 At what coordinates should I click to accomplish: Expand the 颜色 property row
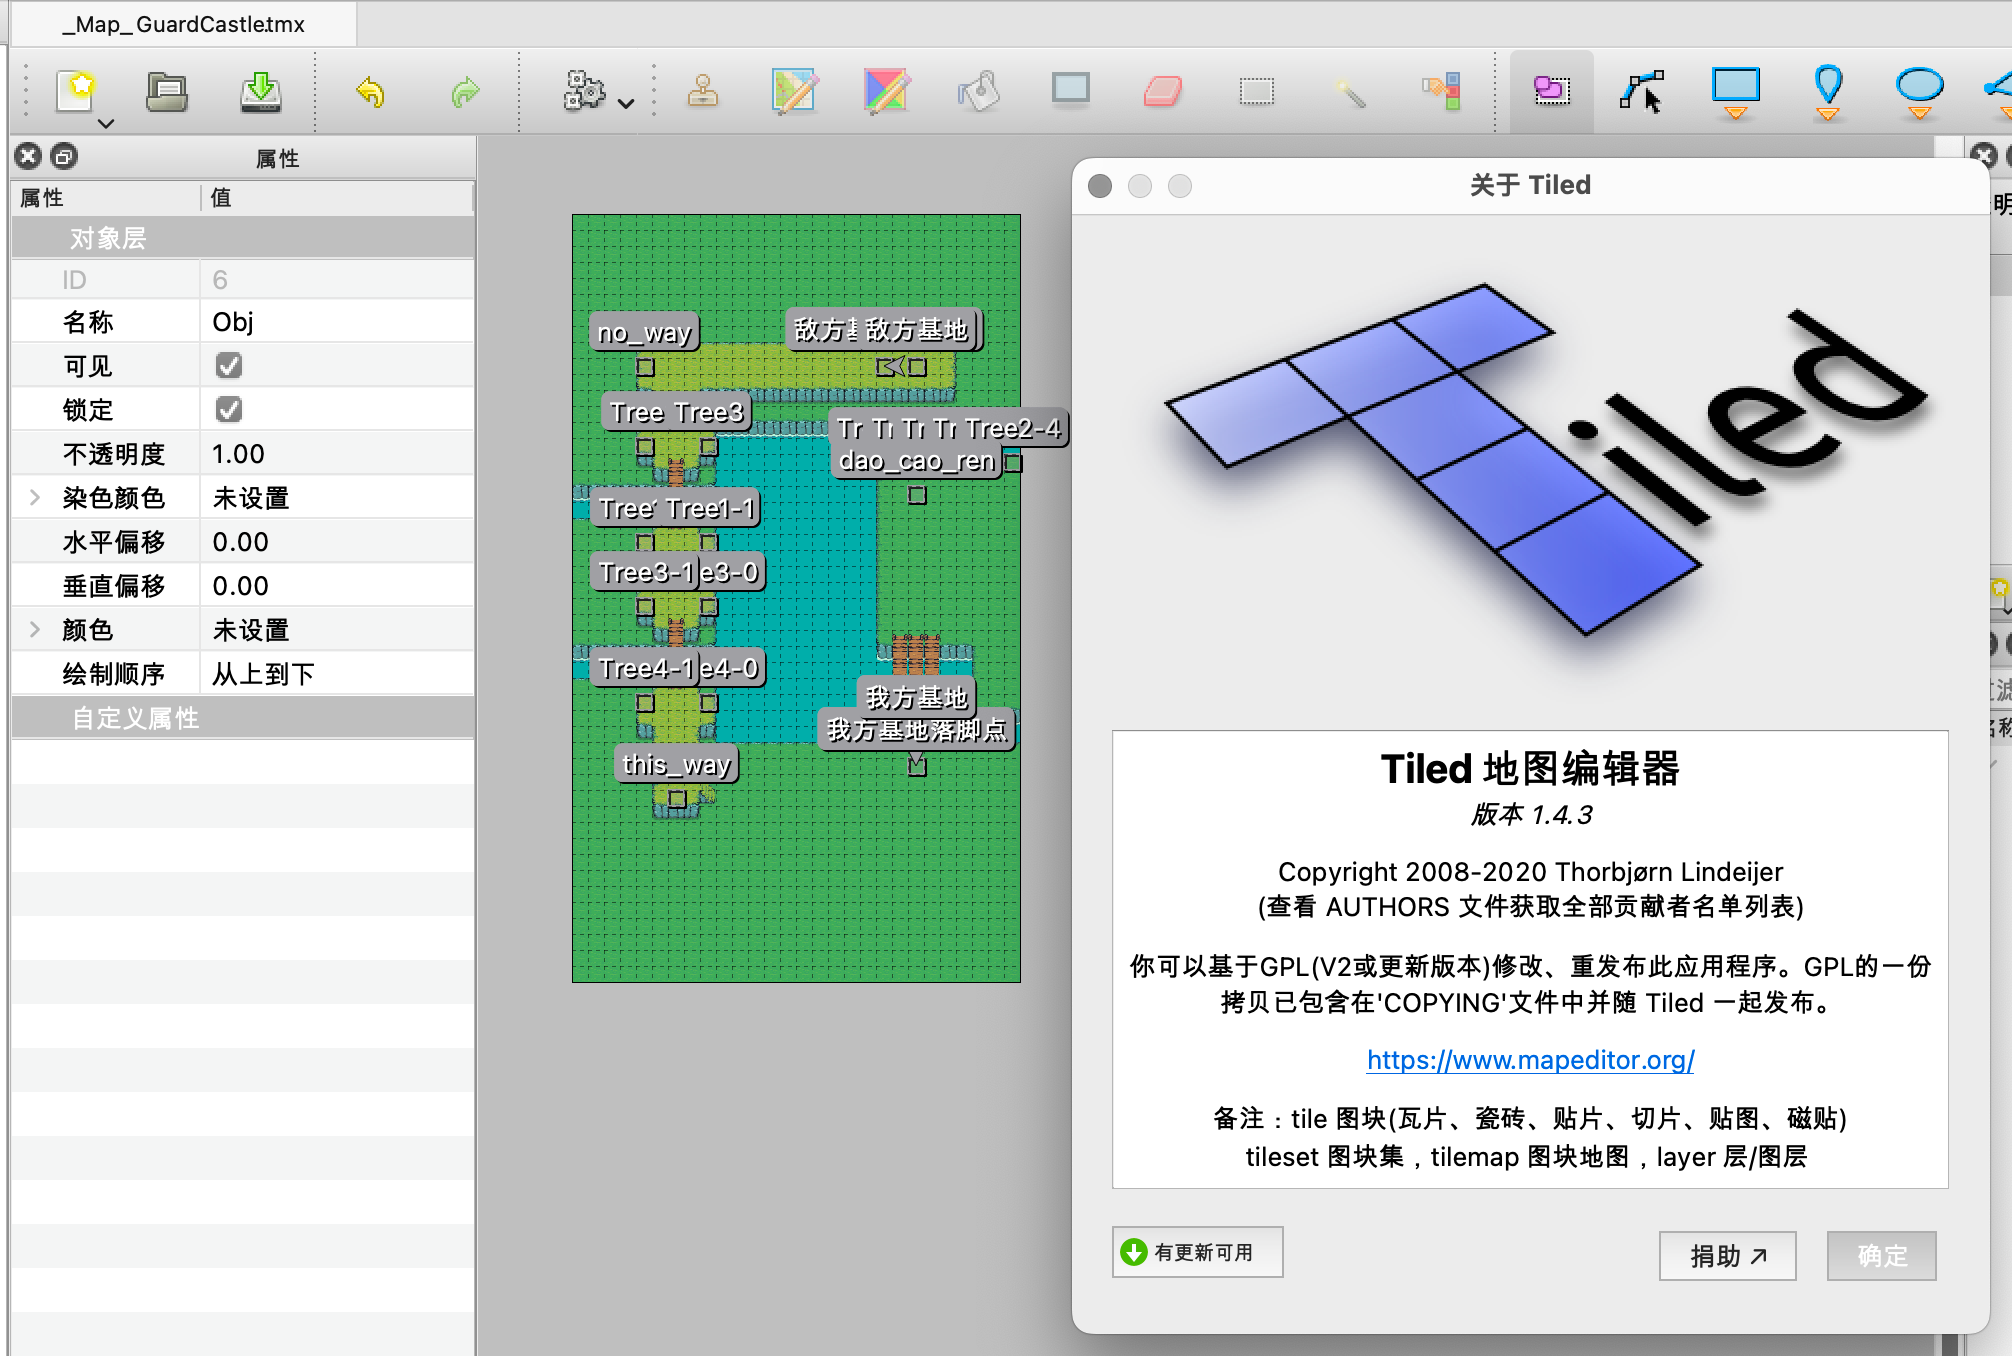click(x=35, y=630)
